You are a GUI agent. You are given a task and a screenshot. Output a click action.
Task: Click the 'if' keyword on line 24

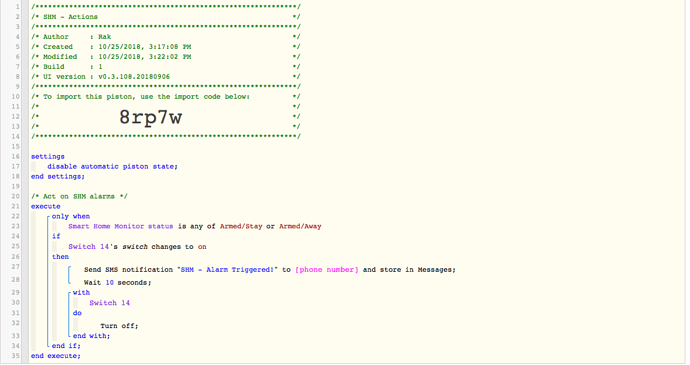coord(56,236)
